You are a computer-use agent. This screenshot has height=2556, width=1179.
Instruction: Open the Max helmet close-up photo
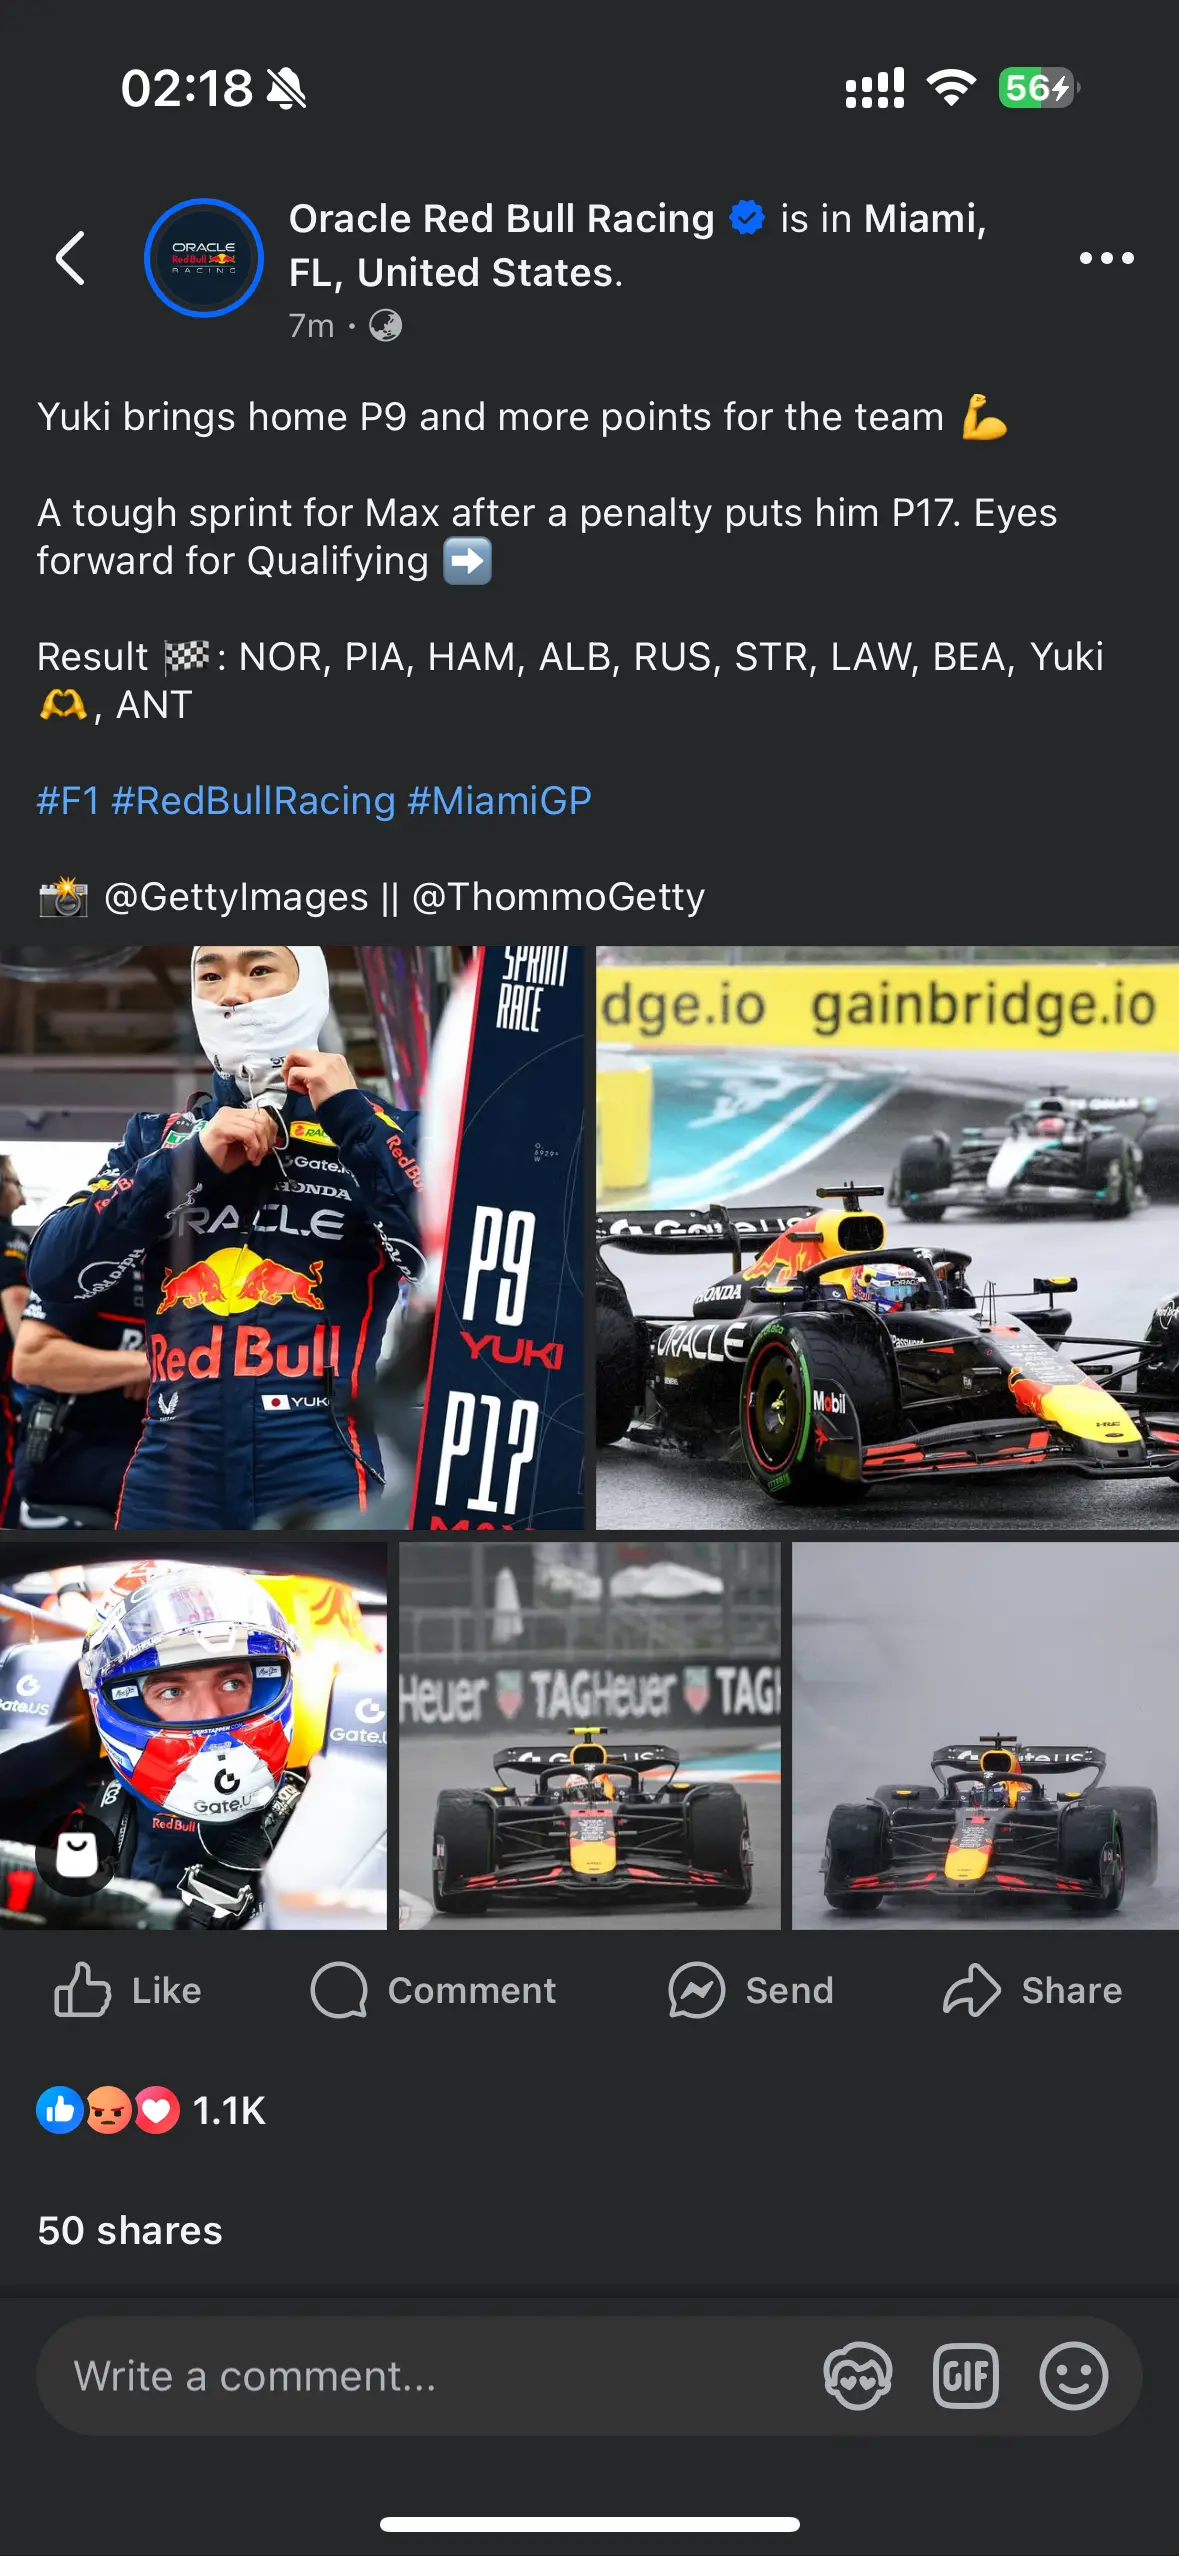click(x=193, y=1735)
